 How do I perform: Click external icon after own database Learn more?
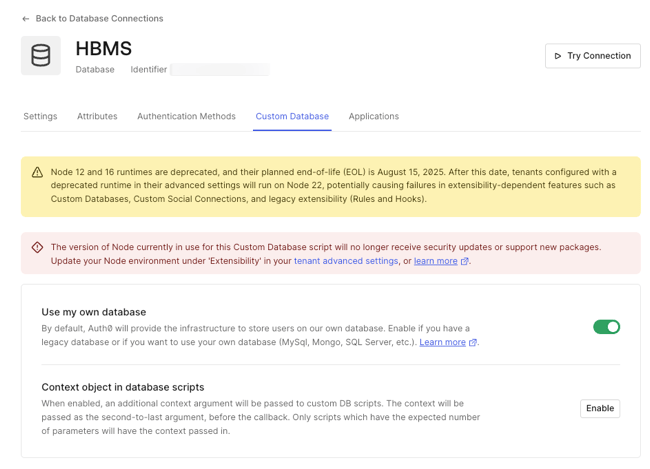[x=473, y=343]
